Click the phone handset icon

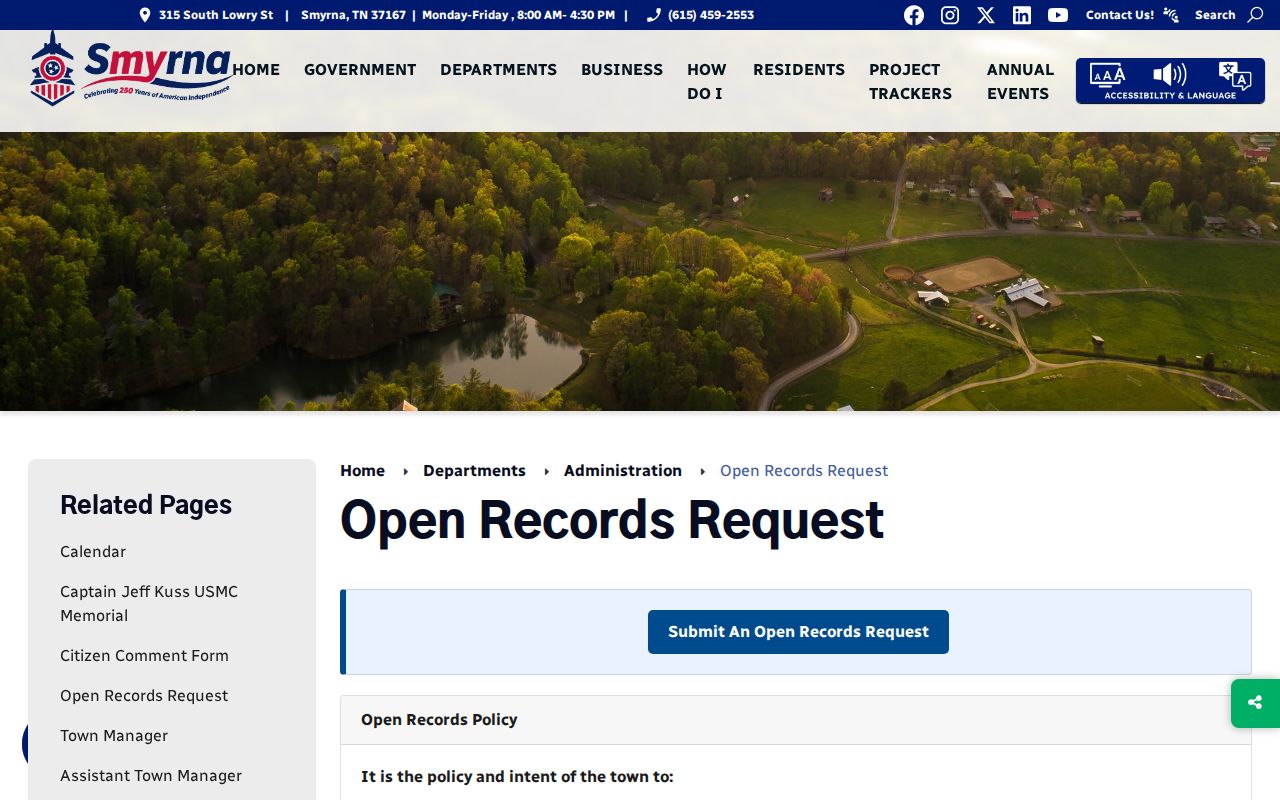[654, 15]
